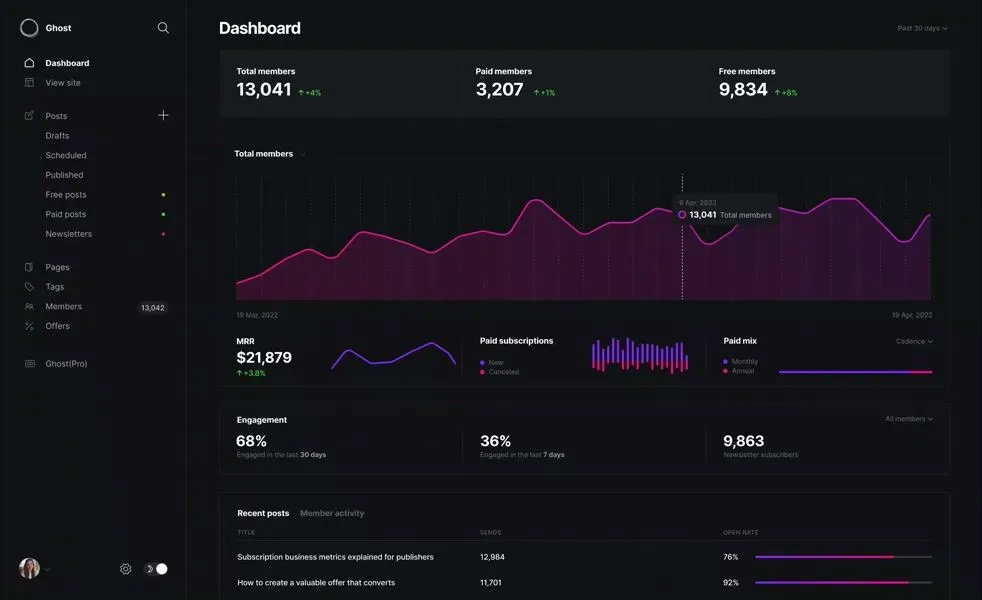The width and height of the screenshot is (982, 600).
Task: Open the settings gear icon
Action: (126, 569)
